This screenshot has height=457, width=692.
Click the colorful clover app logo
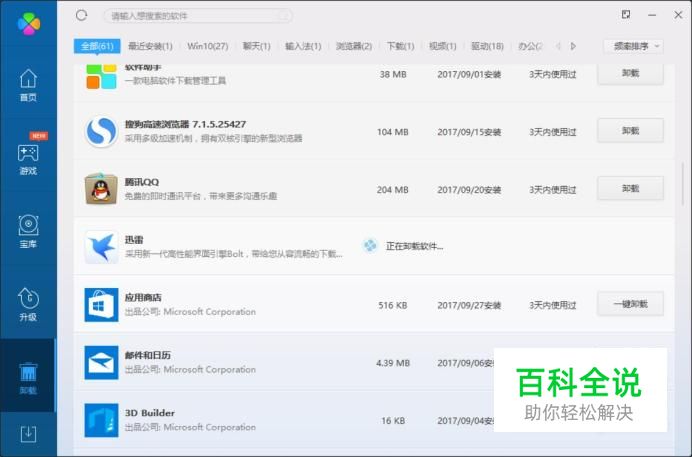(x=29, y=23)
